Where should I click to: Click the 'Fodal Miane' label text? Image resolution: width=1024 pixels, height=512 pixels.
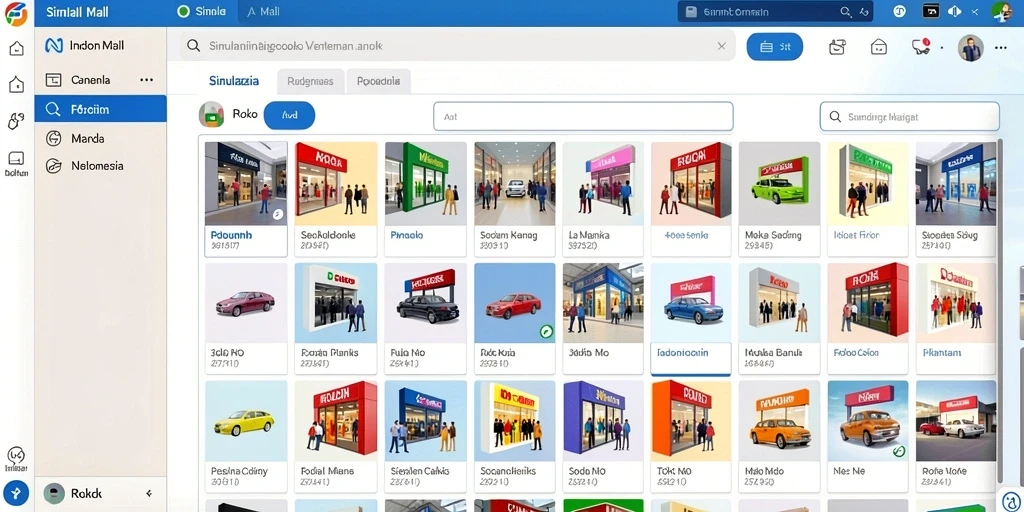click(327, 470)
